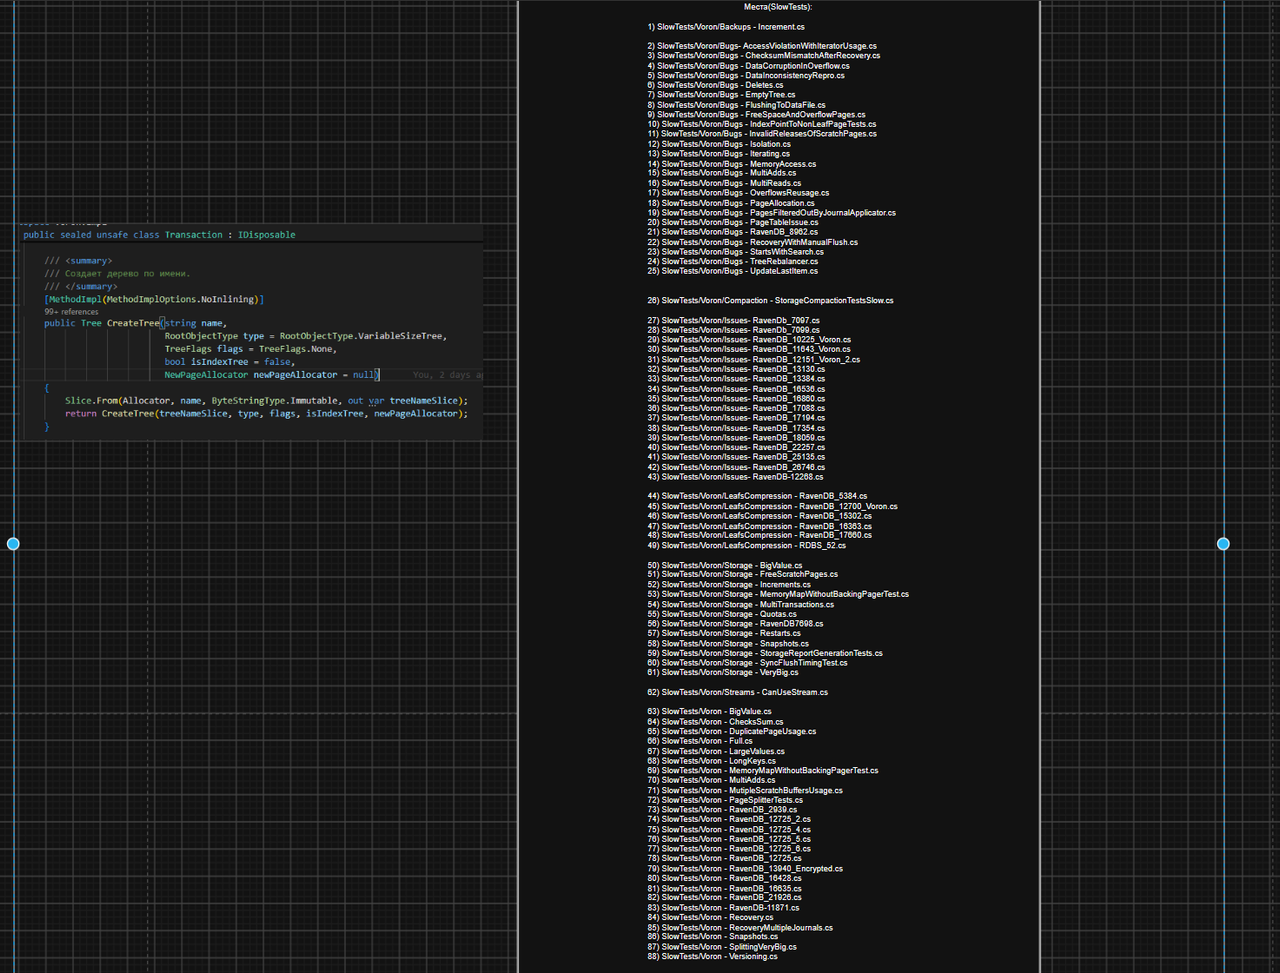Click 'MutipleScratchBuffersUsage.cs' entry

[745, 790]
